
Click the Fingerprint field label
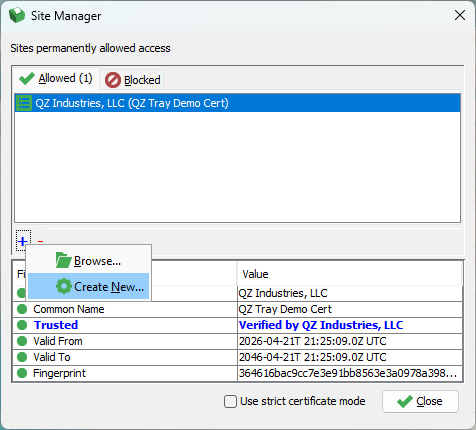point(59,373)
